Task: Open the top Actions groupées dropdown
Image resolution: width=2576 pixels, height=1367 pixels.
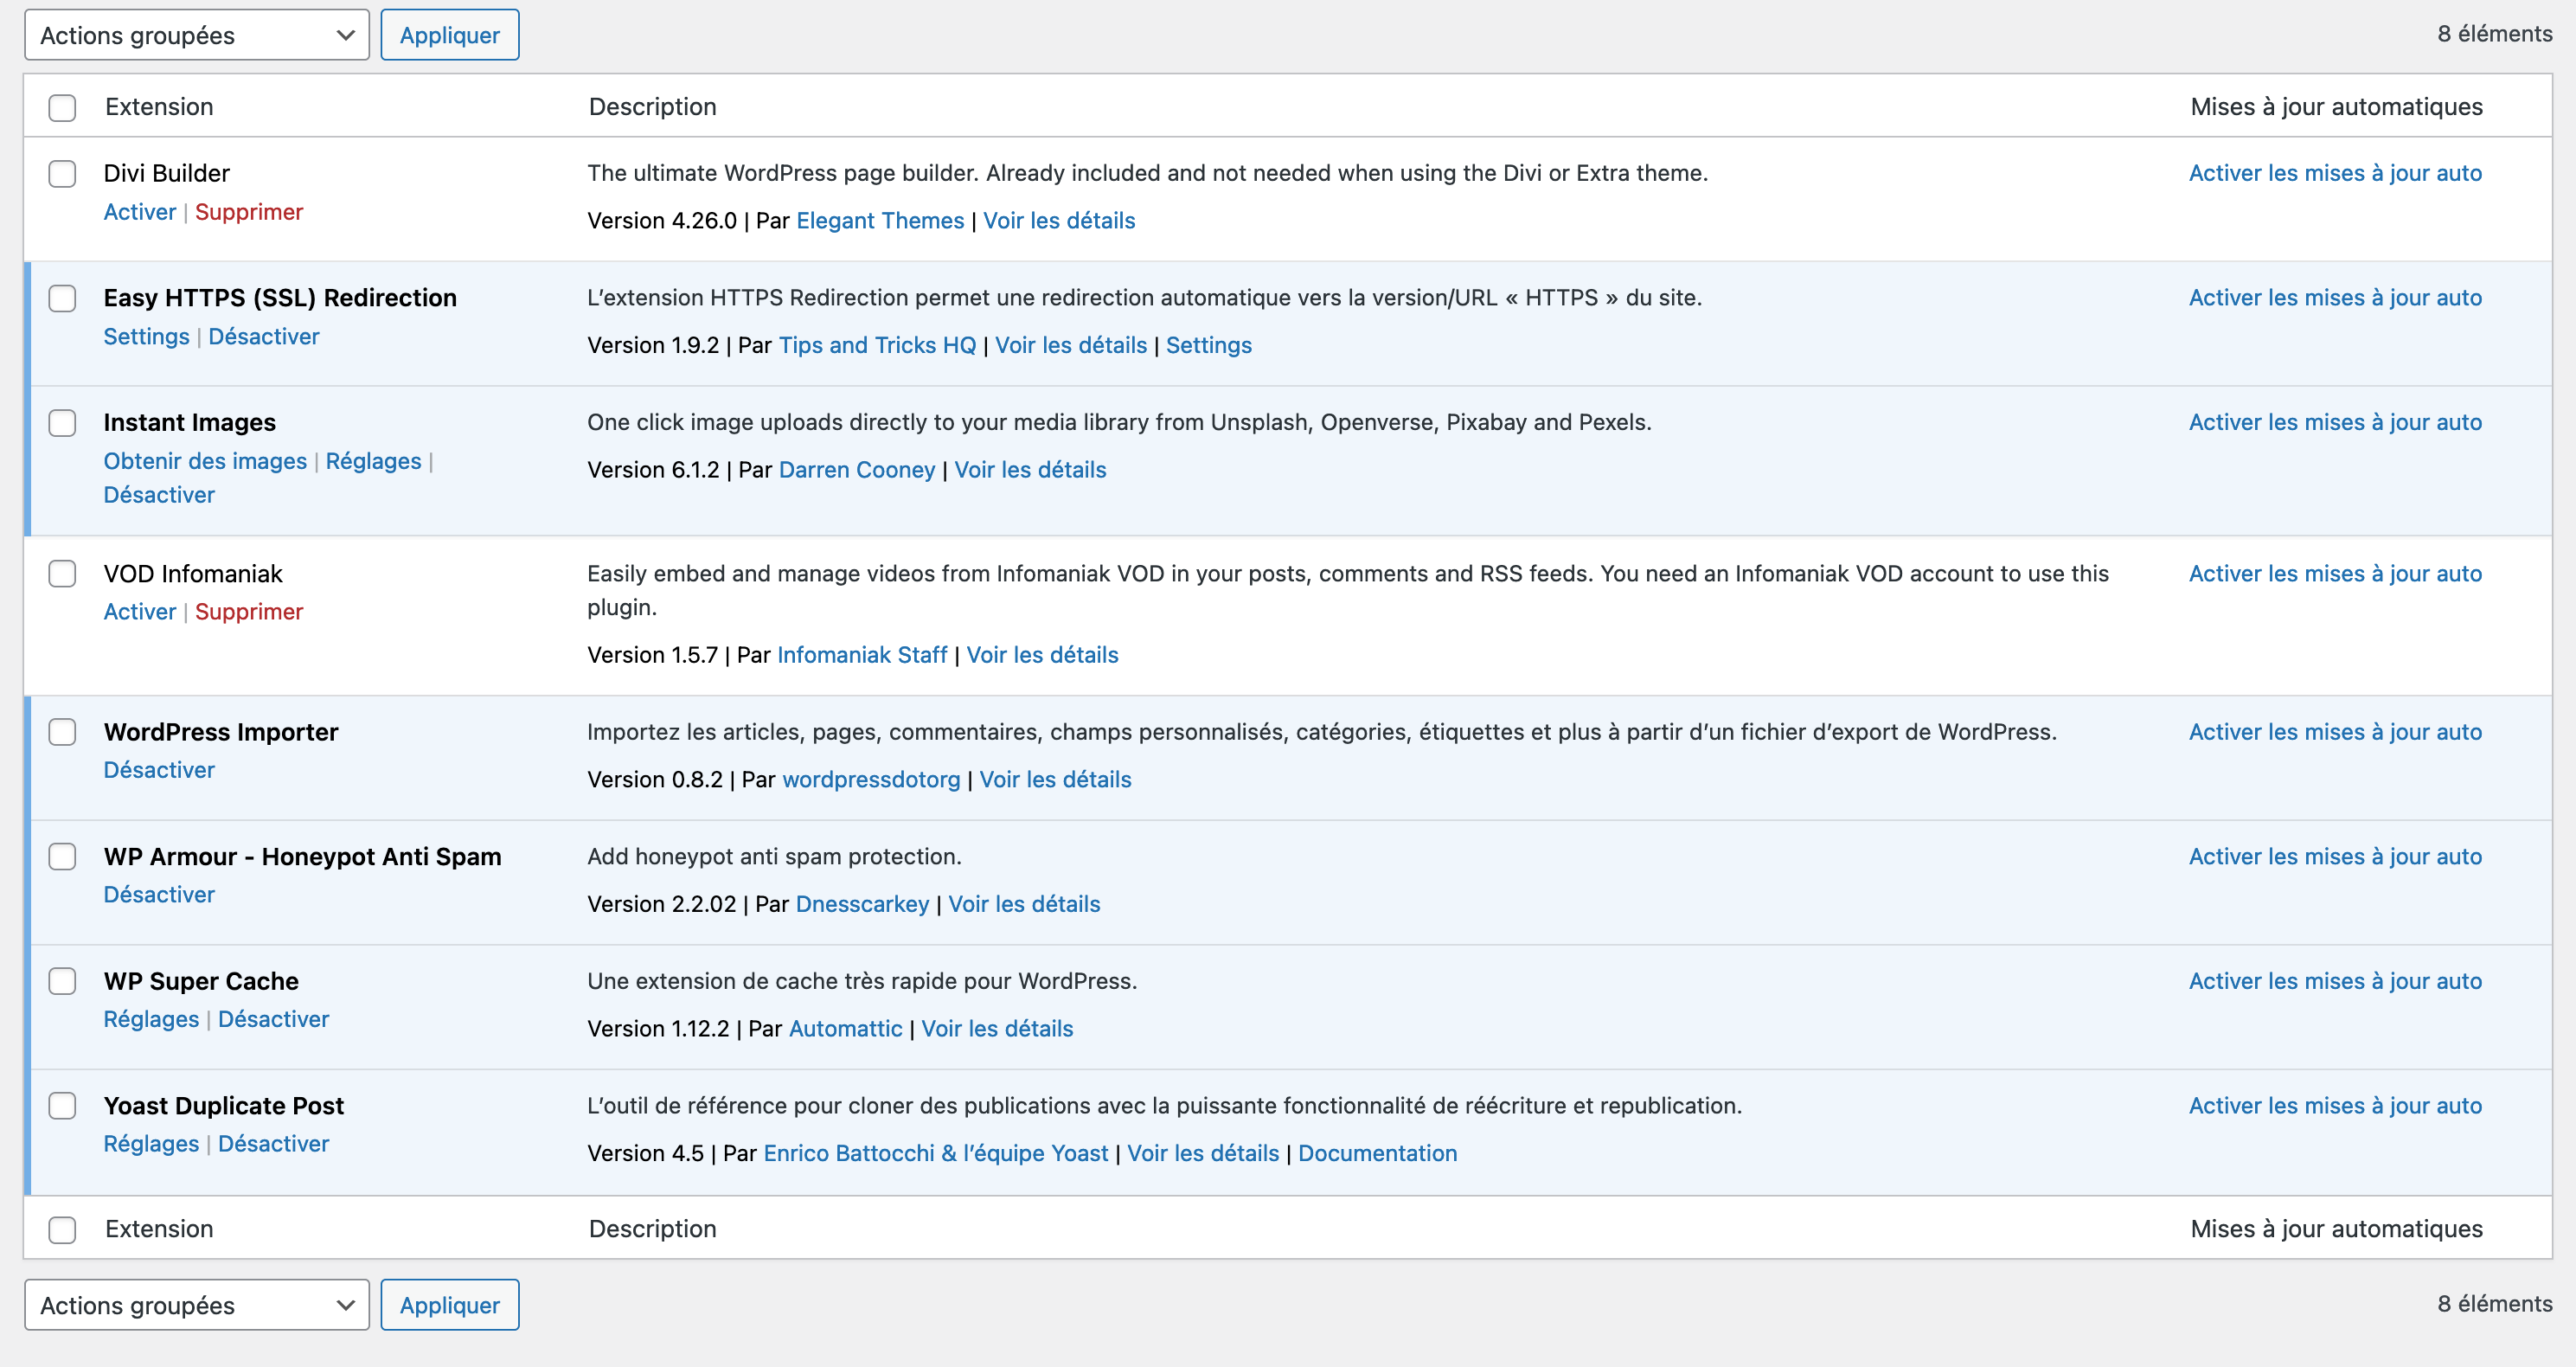Action: coord(197,35)
